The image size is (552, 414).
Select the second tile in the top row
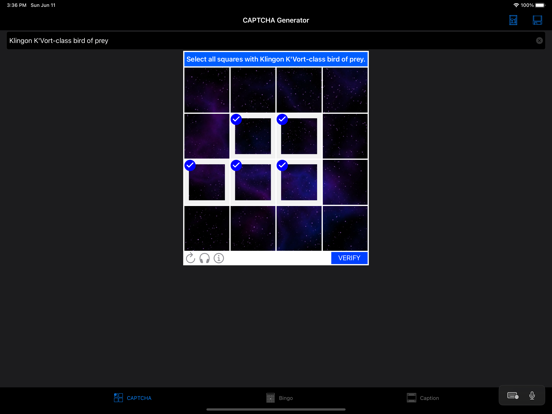[253, 90]
